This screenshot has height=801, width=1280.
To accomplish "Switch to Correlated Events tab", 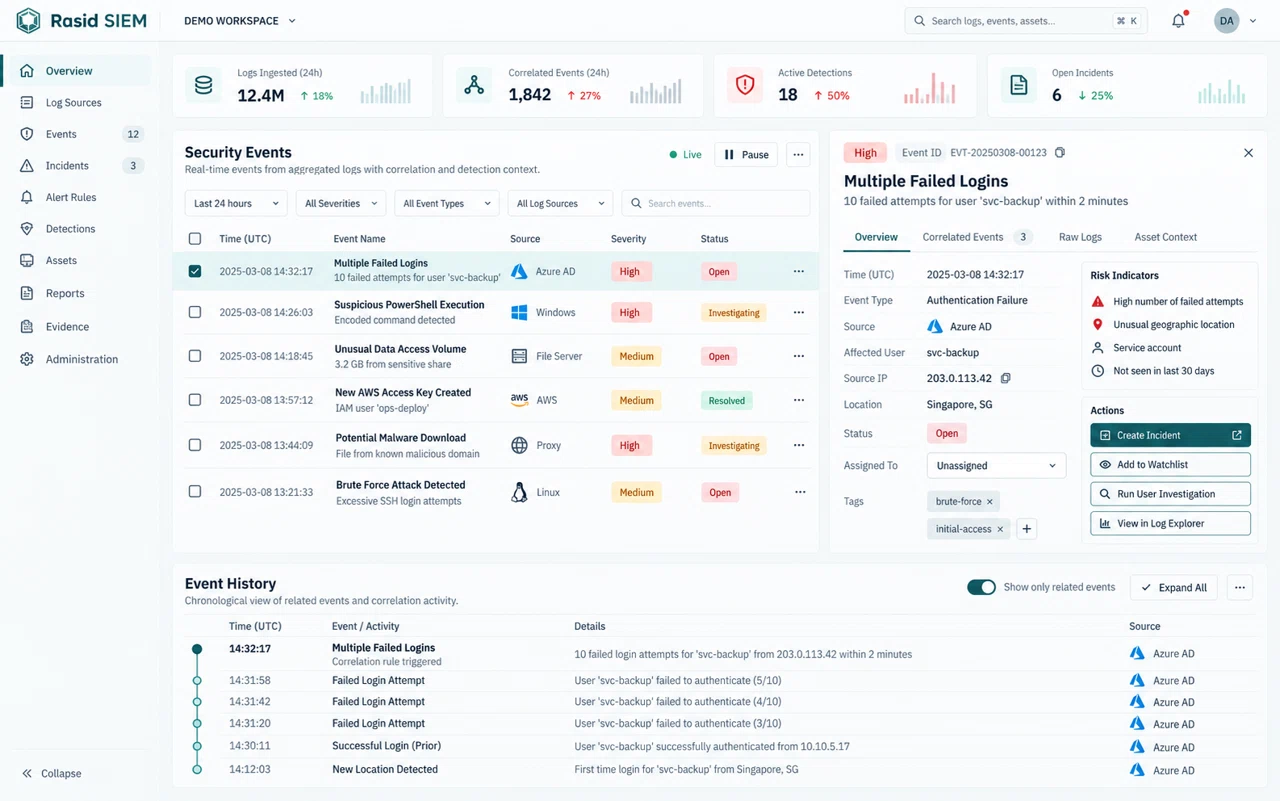I will [x=976, y=237].
